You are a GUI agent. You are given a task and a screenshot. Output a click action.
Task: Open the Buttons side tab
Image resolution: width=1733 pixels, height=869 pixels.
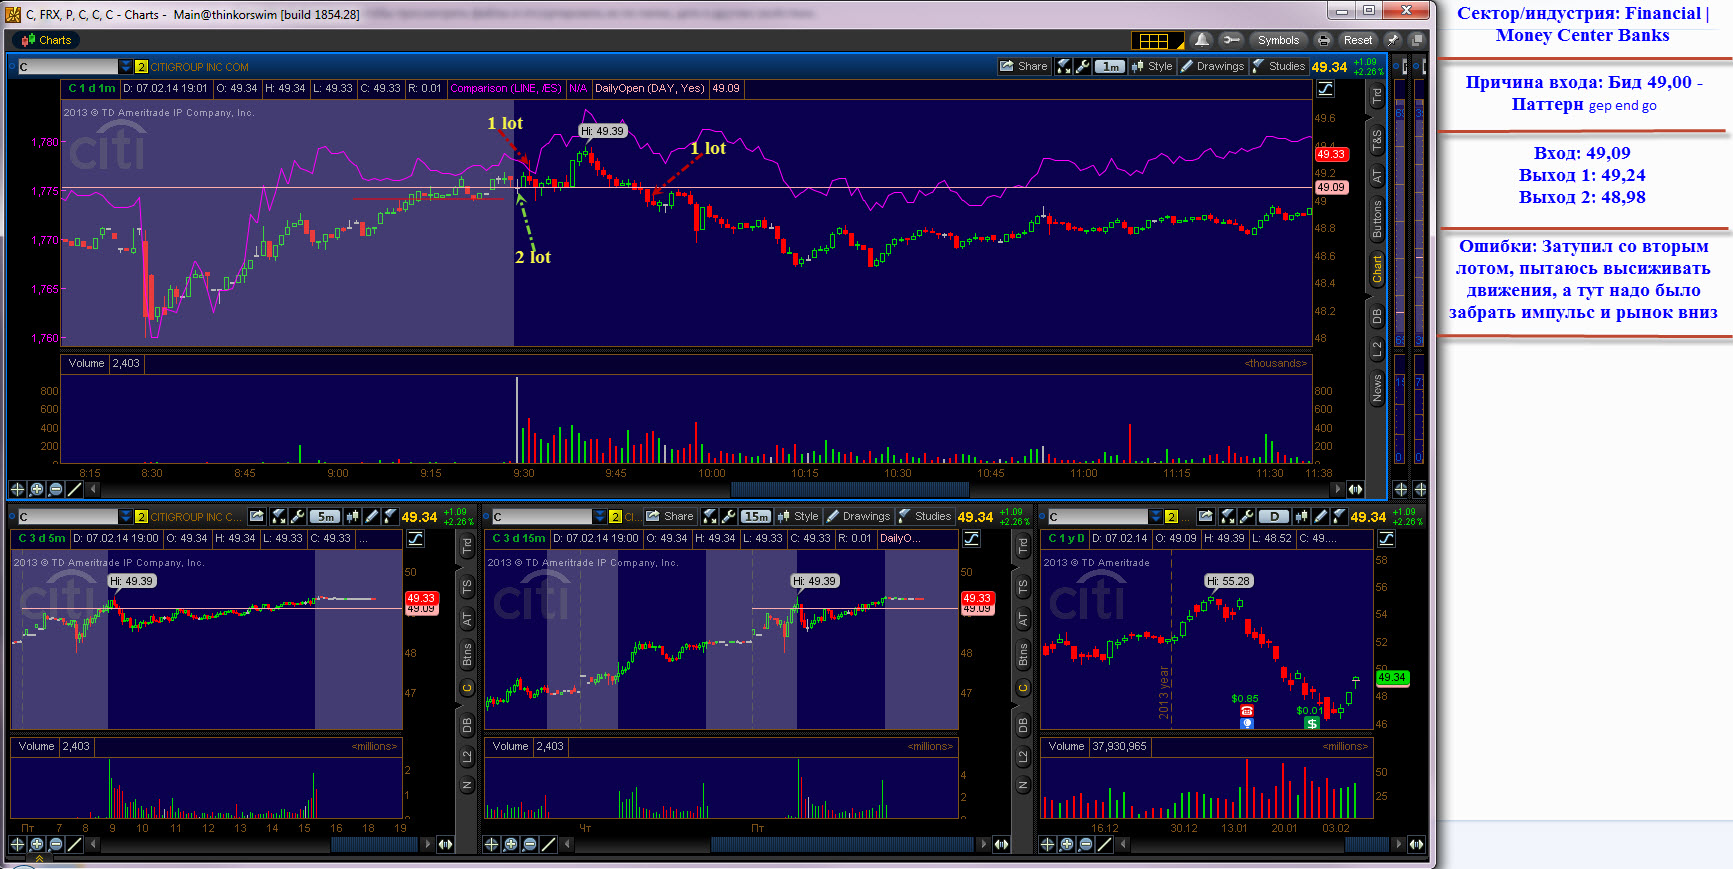1377,218
